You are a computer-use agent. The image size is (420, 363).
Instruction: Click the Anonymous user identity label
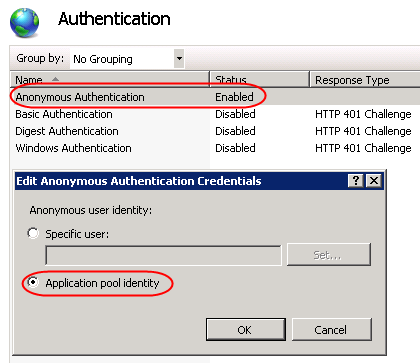(x=91, y=210)
